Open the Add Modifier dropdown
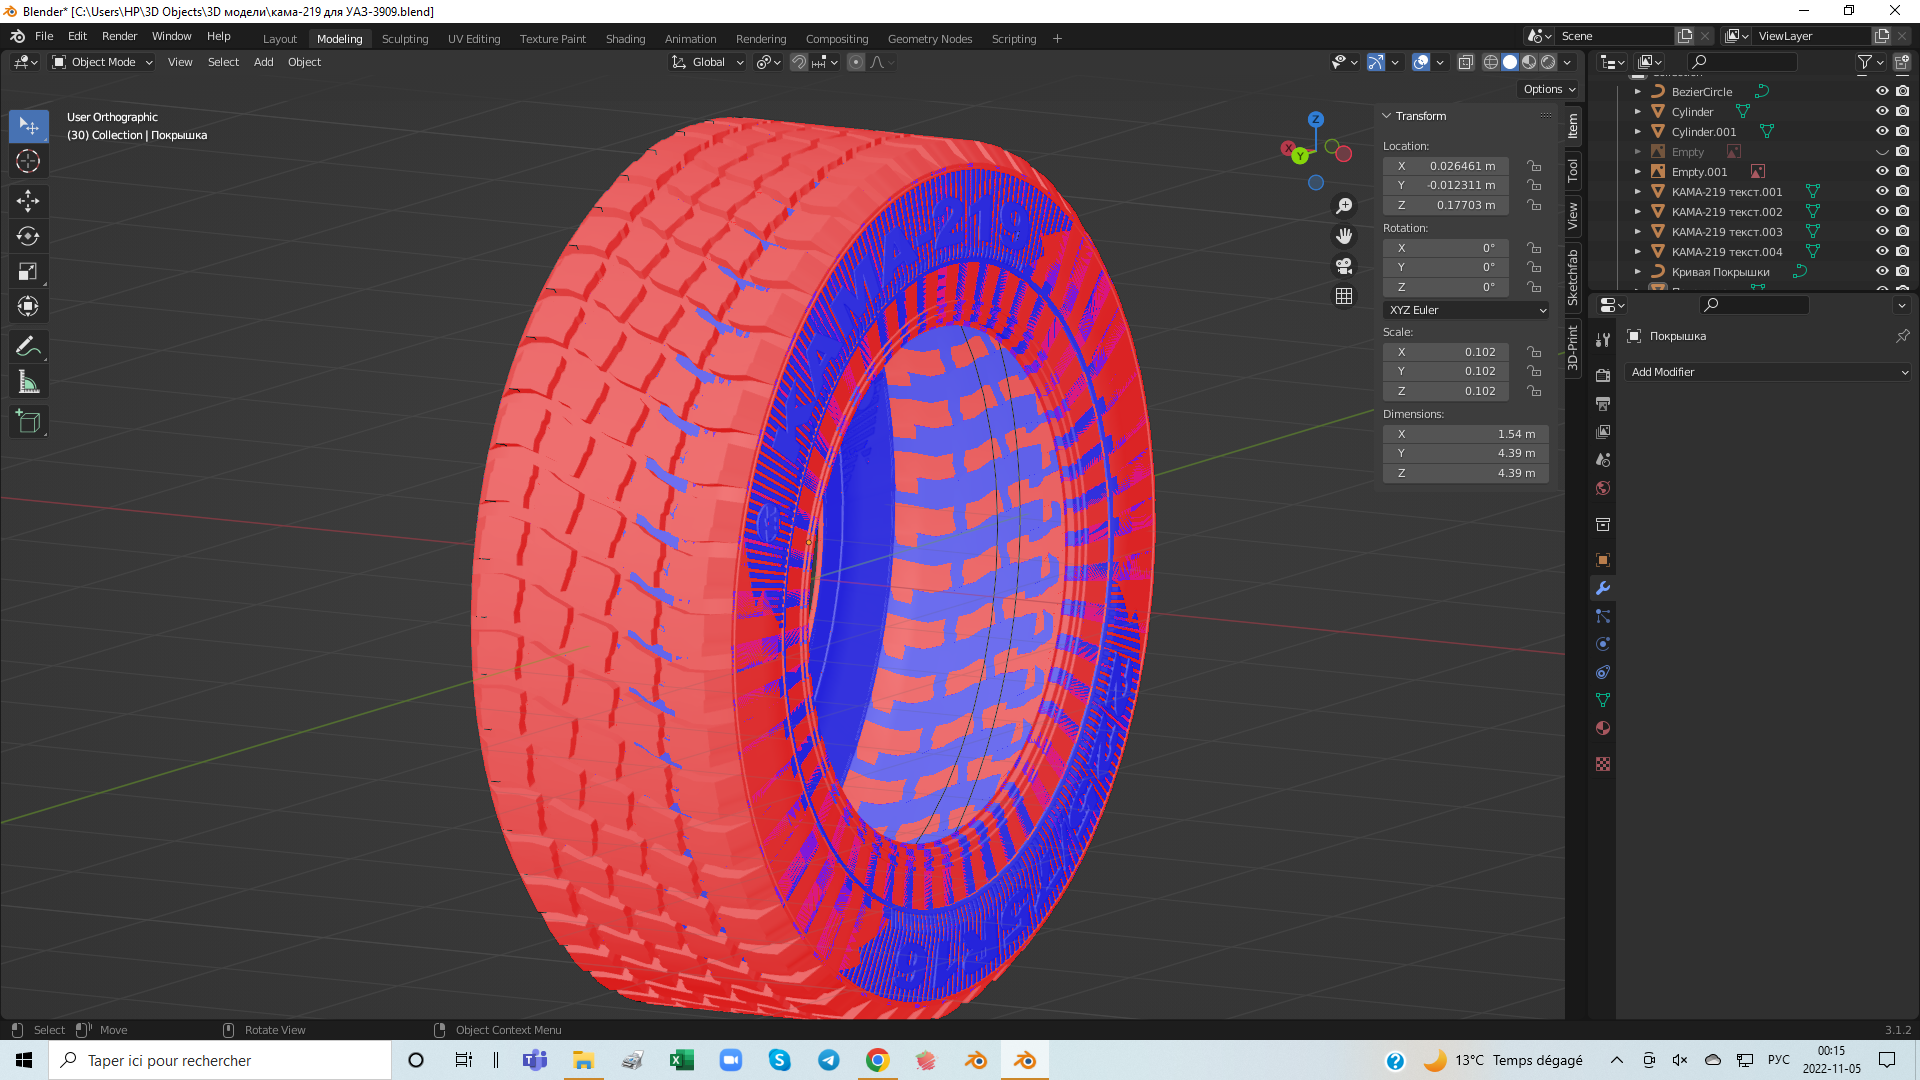The height and width of the screenshot is (1080, 1920). tap(1768, 372)
